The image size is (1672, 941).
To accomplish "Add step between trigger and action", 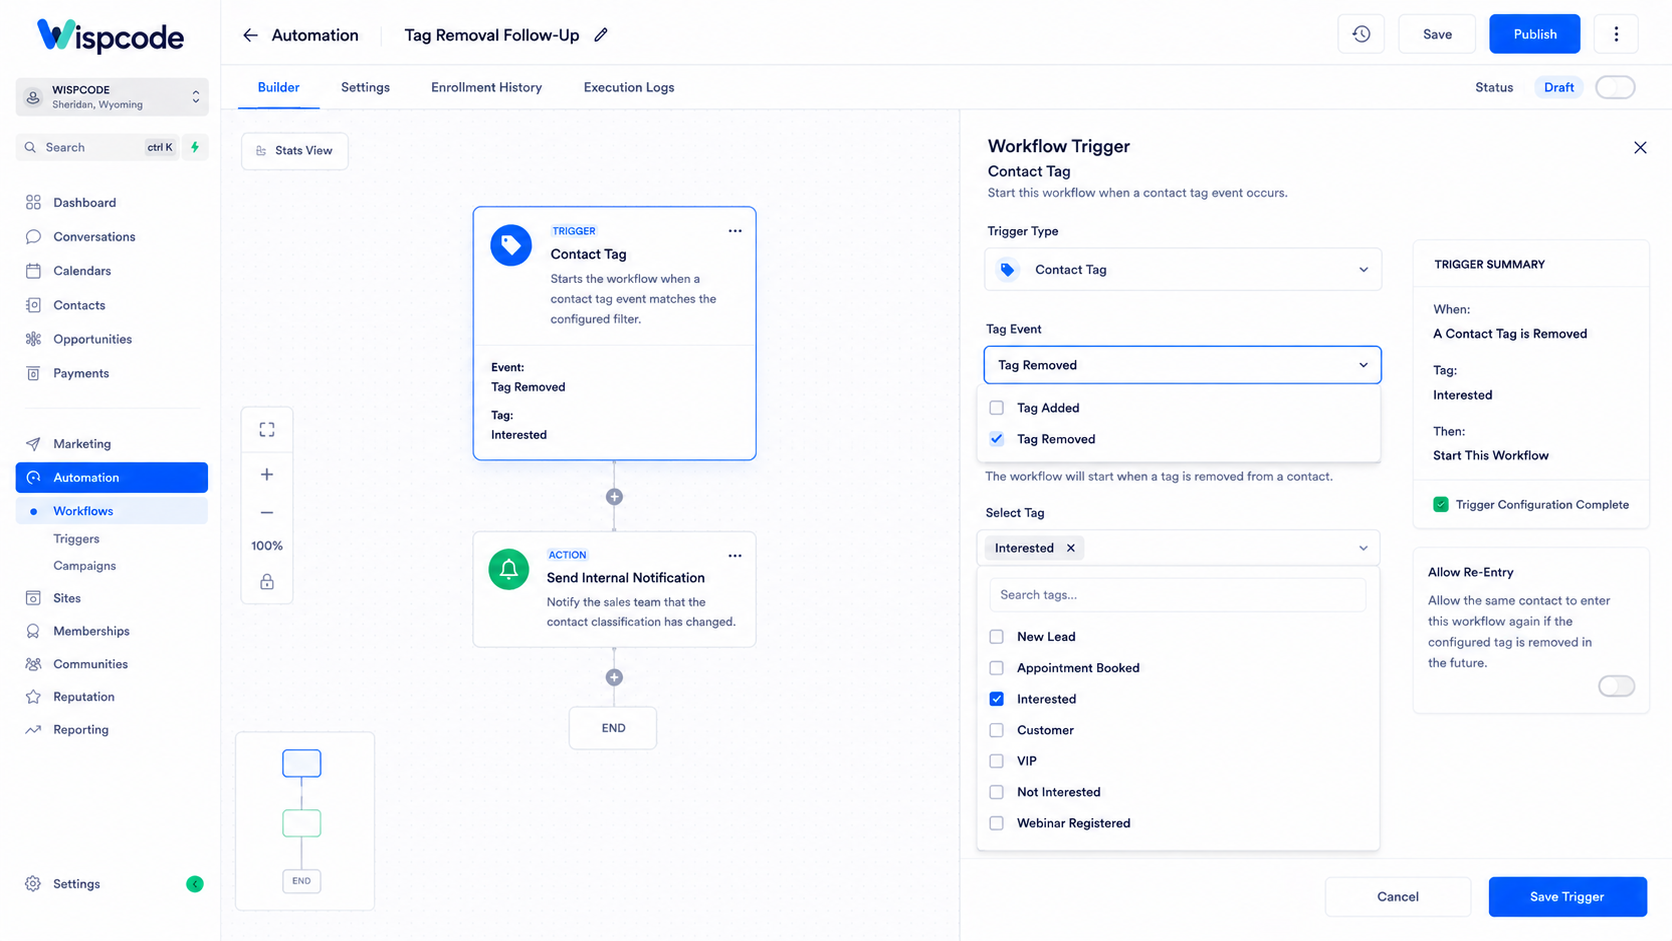I will (614, 497).
